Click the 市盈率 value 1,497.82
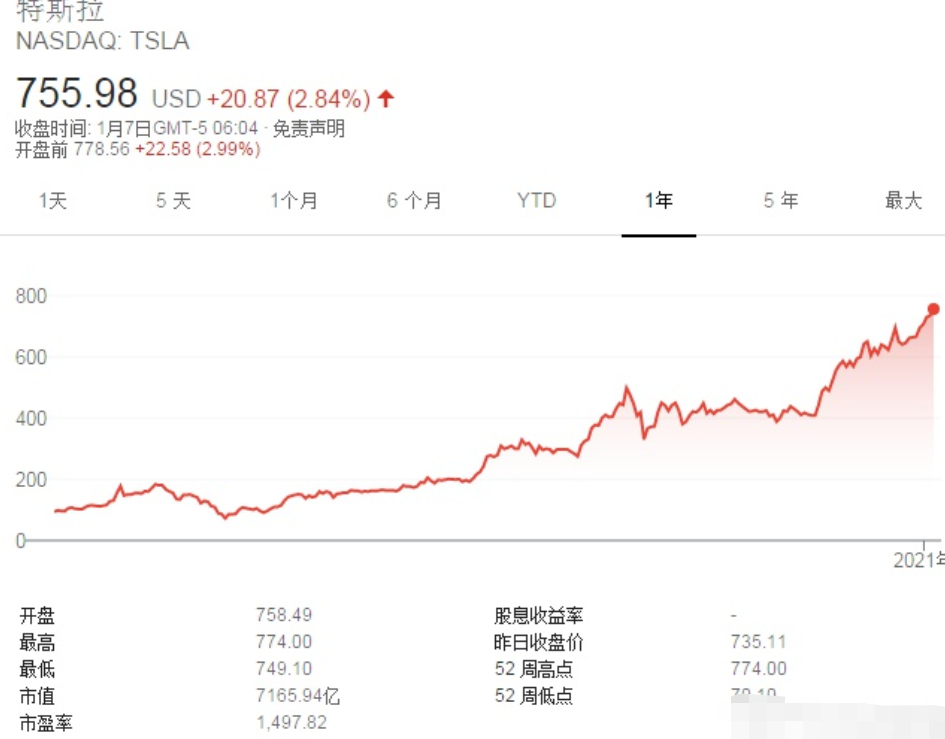 click(291, 722)
